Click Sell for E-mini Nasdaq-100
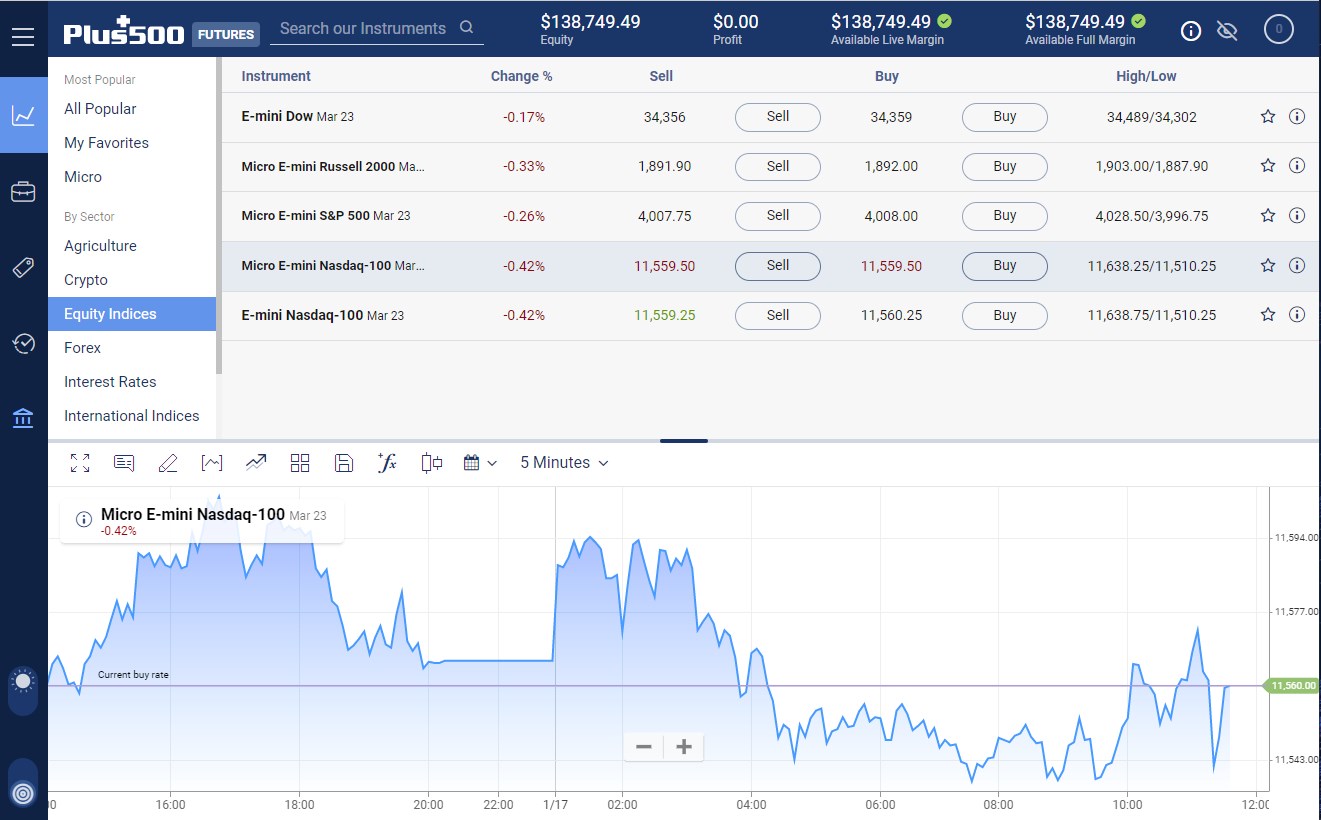The height and width of the screenshot is (820, 1321). (777, 315)
